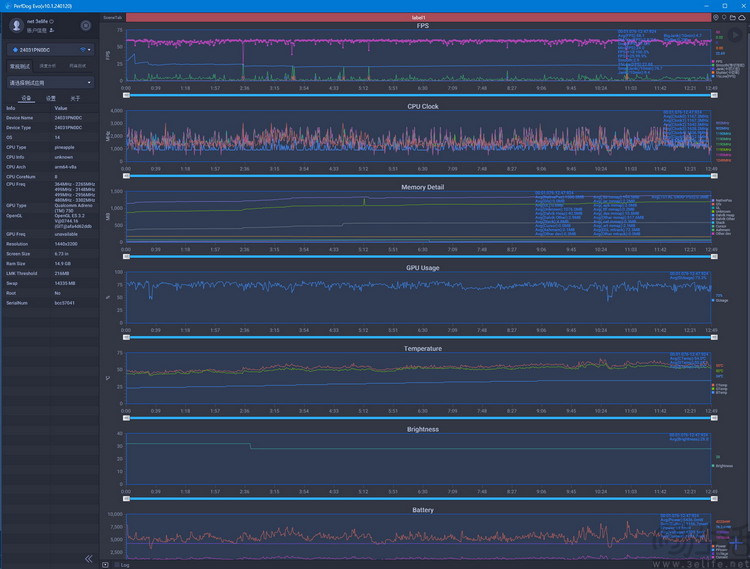Click the cloud upload icon
The width and height of the screenshot is (750, 569).
click(742, 18)
